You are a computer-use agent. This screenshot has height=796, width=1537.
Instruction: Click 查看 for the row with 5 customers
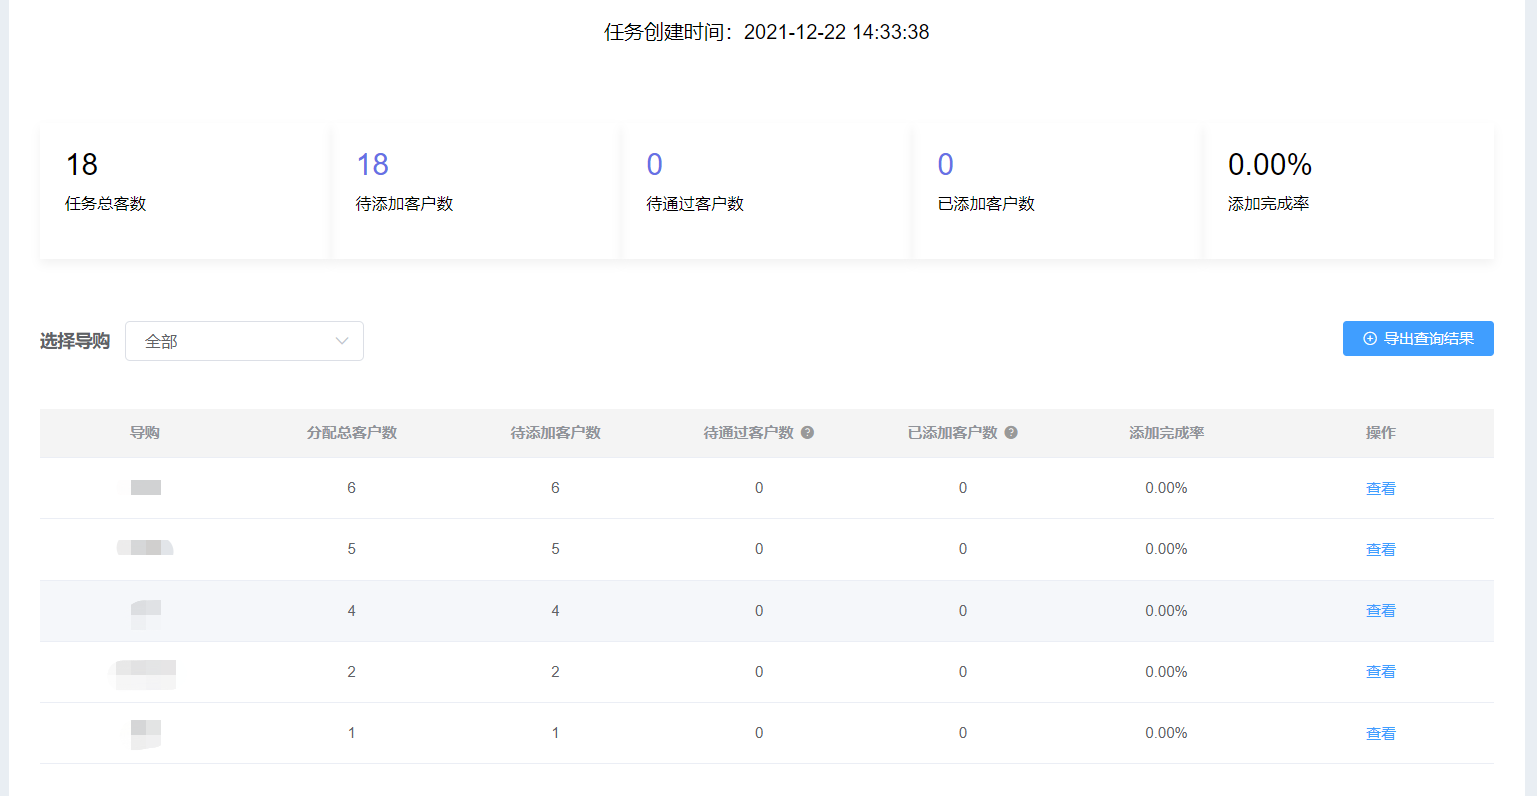coord(1380,550)
